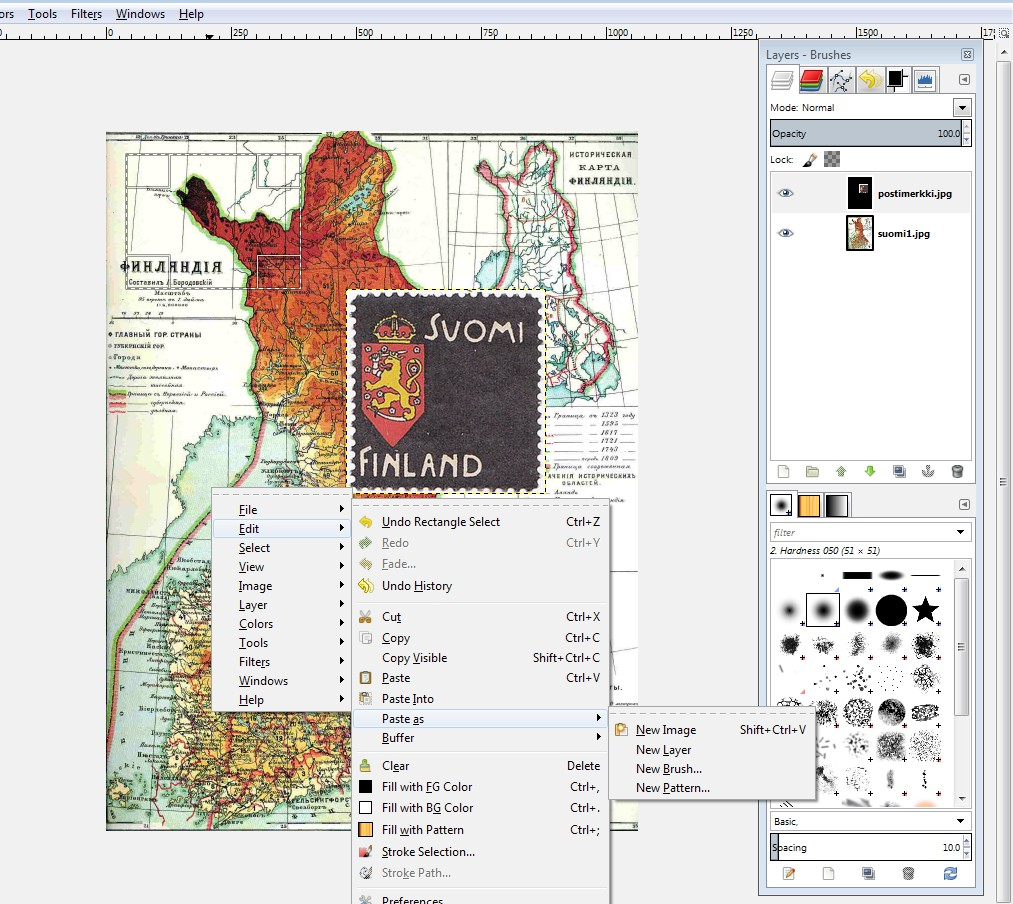Raise the selected layer one step

tap(841, 472)
